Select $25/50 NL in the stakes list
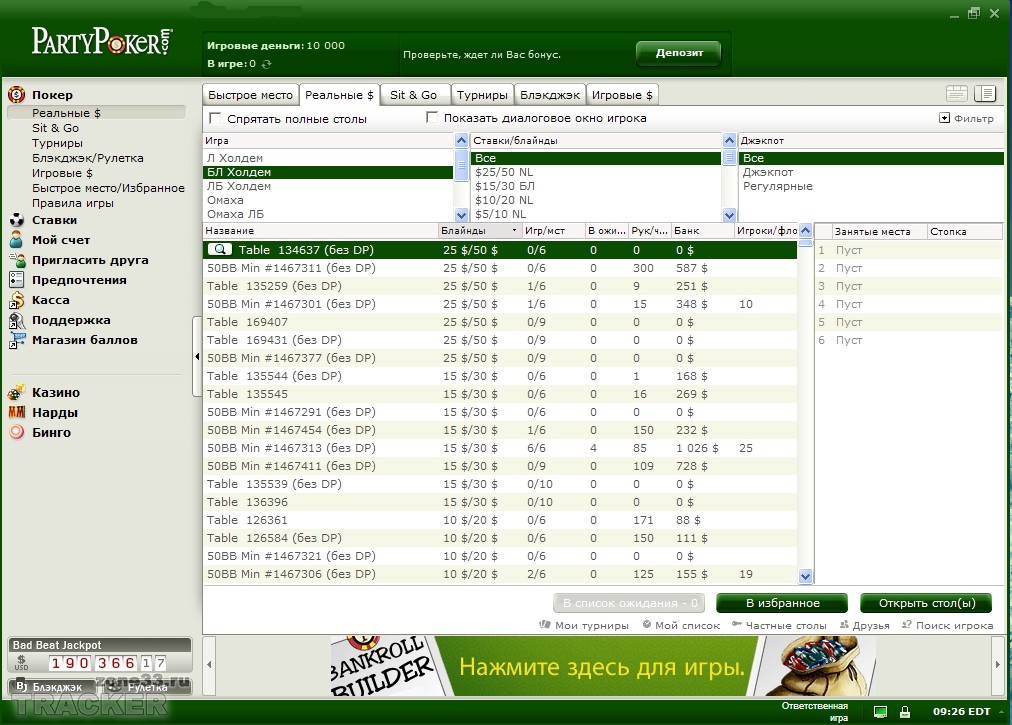This screenshot has width=1012, height=725. click(x=504, y=172)
